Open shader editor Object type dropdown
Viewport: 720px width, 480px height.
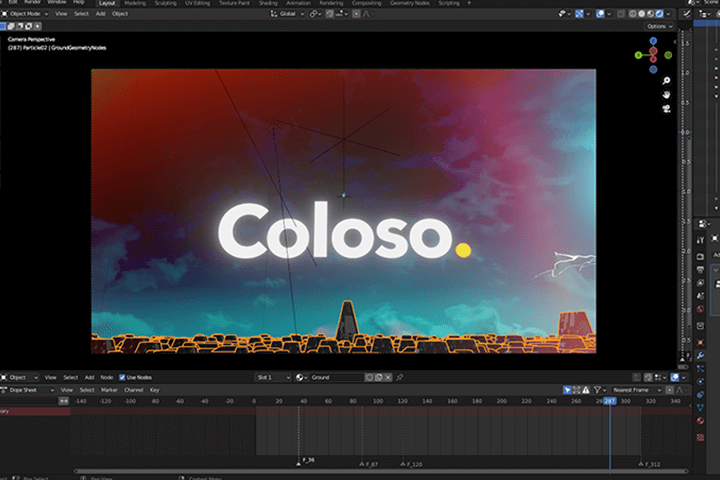tap(19, 377)
